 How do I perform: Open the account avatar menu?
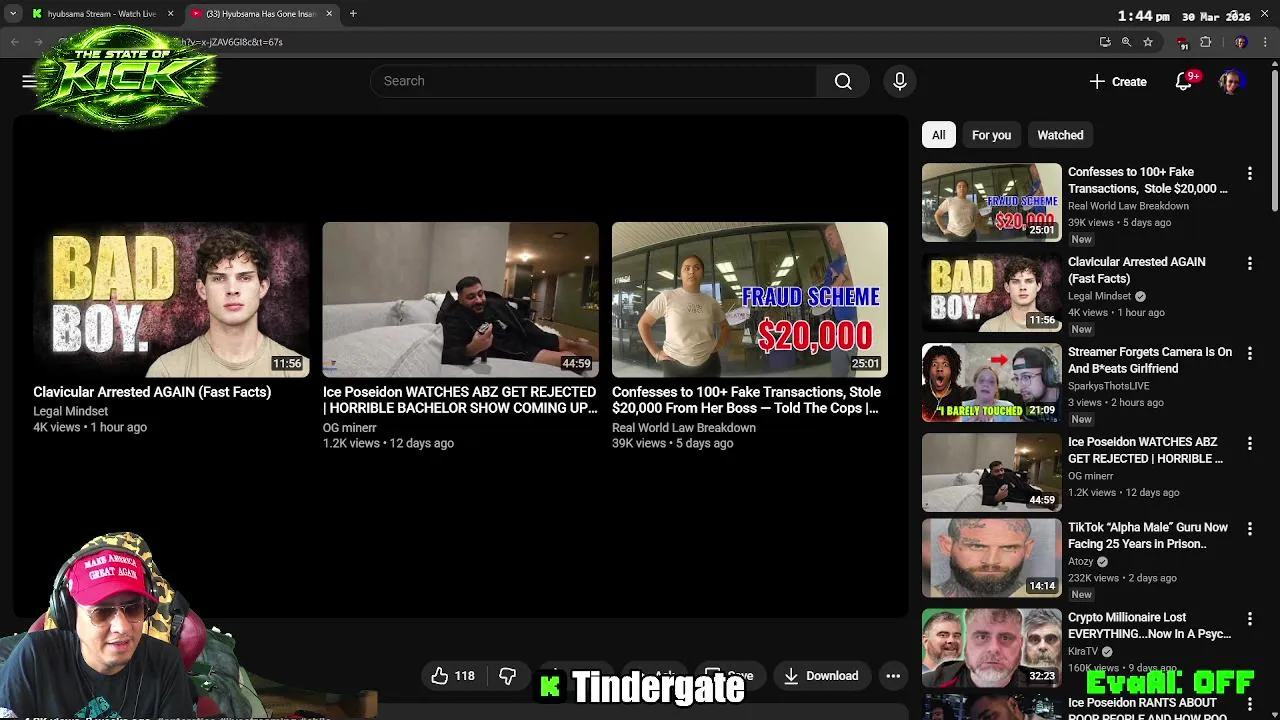(x=1231, y=82)
